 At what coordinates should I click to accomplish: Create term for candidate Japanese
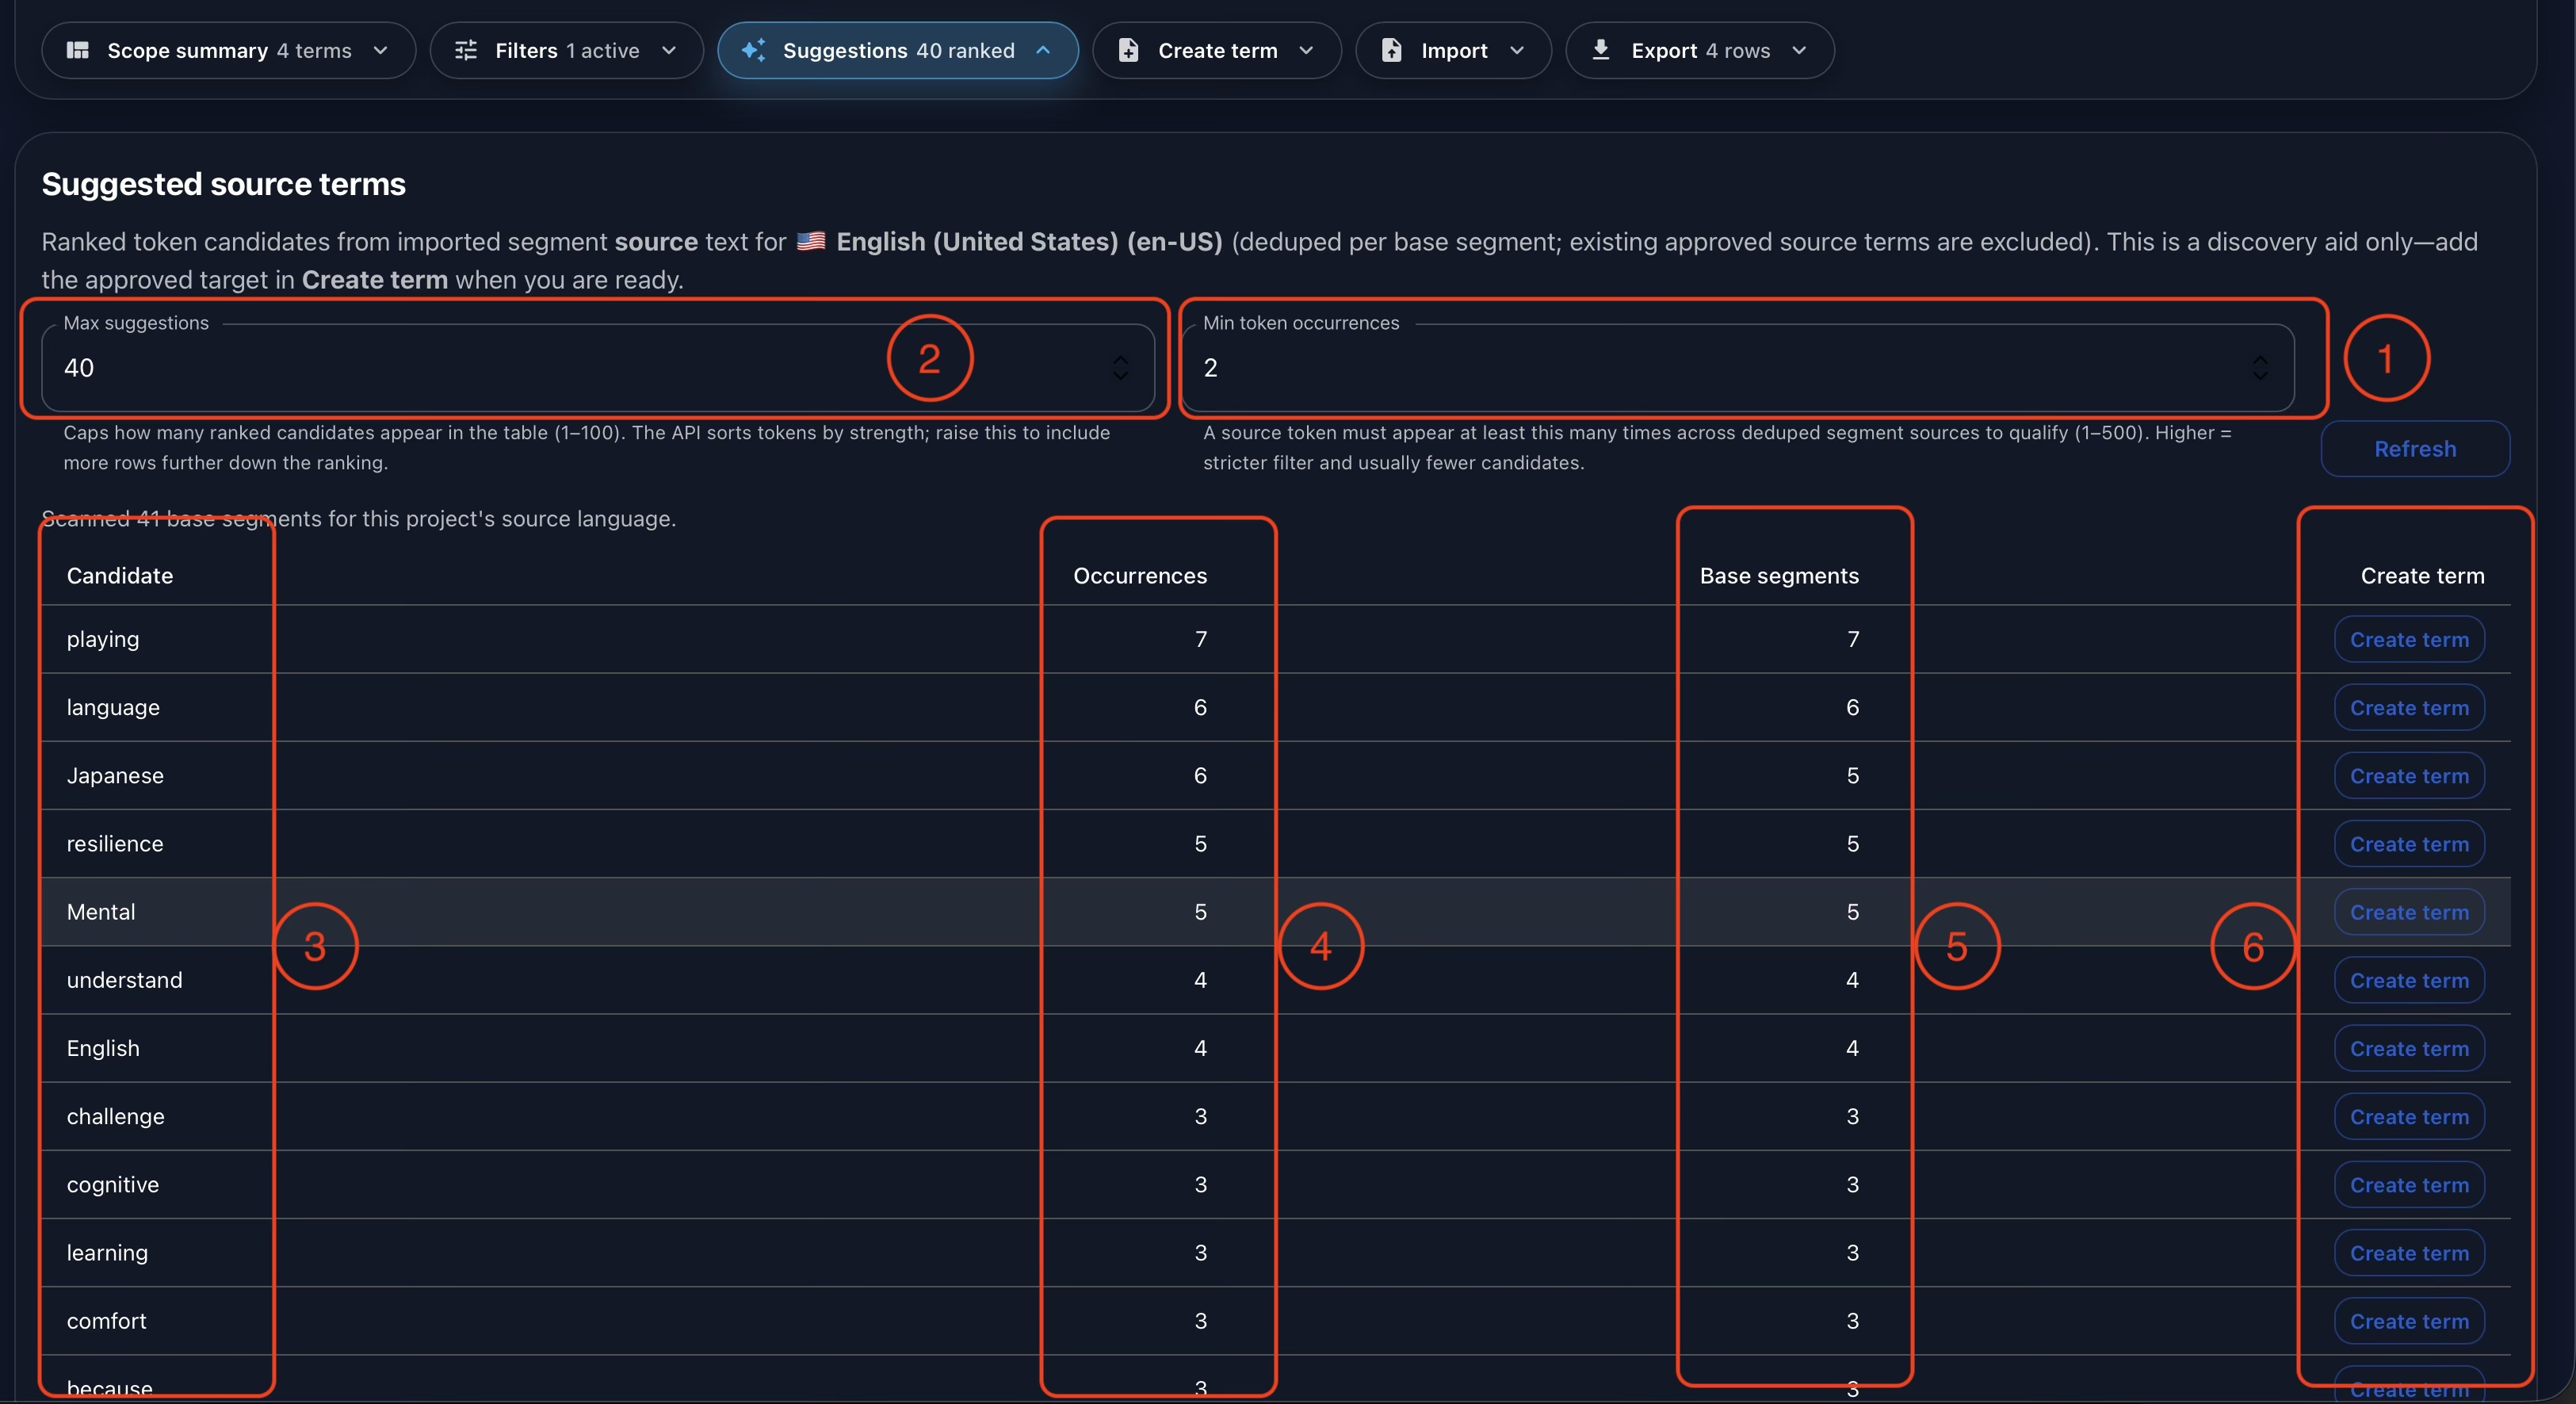click(2409, 775)
